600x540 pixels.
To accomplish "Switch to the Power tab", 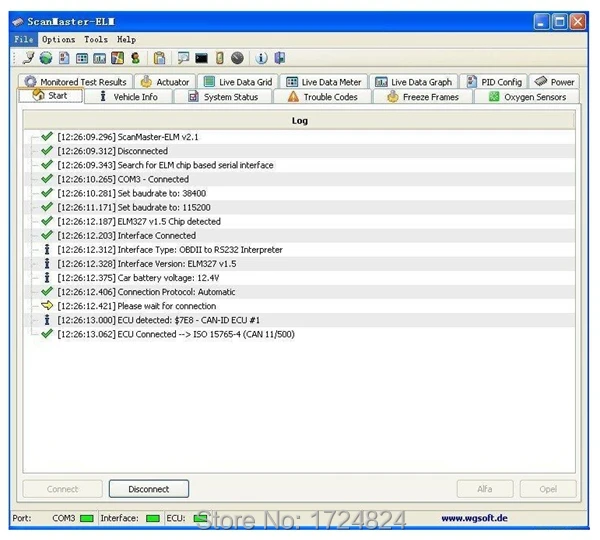I will (554, 82).
